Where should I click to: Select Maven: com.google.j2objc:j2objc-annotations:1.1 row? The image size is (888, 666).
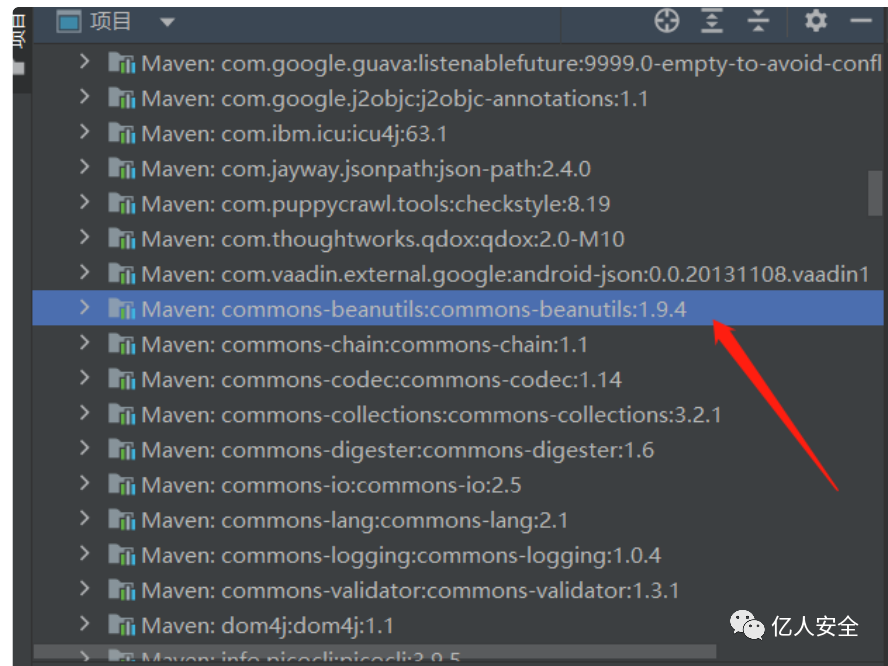tap(458, 98)
